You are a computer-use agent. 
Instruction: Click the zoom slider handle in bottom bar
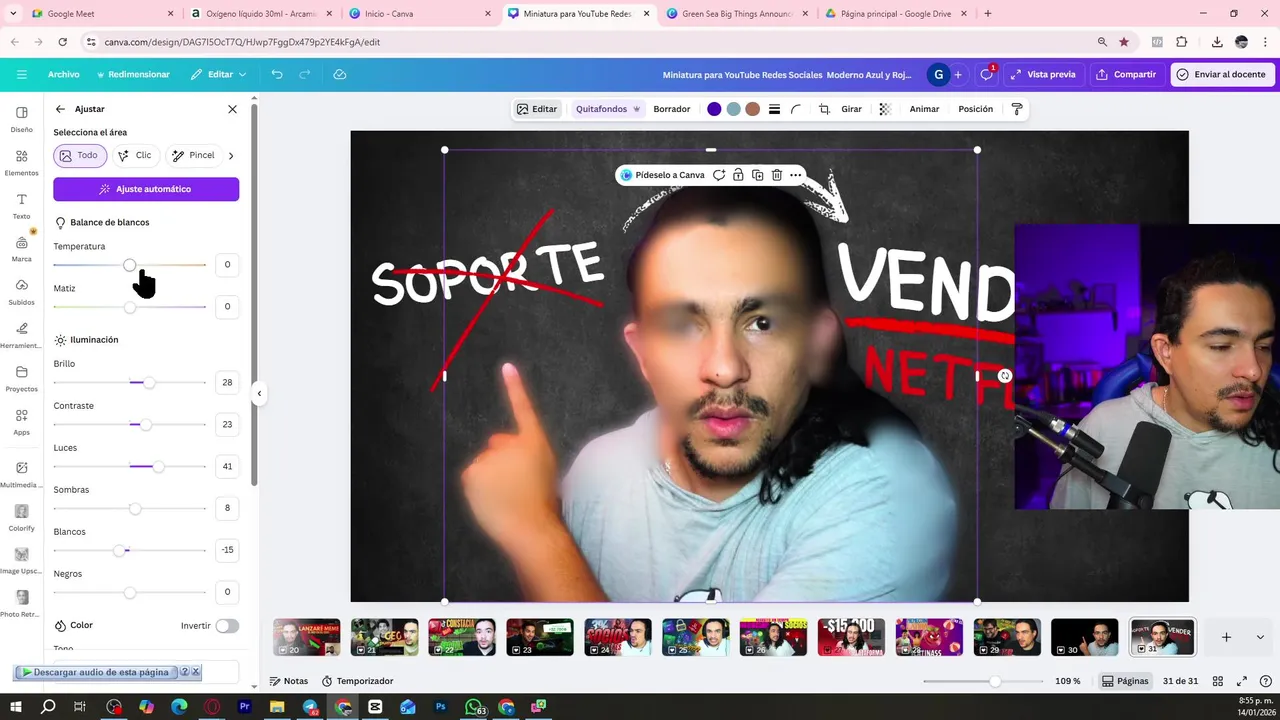[994, 681]
